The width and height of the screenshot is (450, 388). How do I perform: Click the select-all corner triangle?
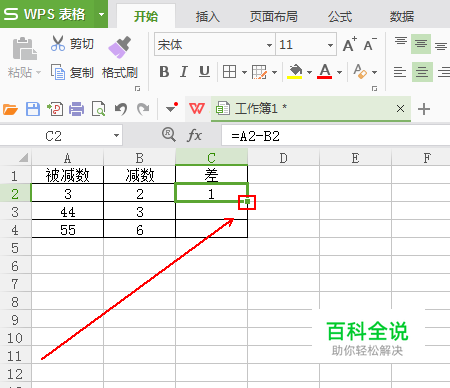[23, 157]
